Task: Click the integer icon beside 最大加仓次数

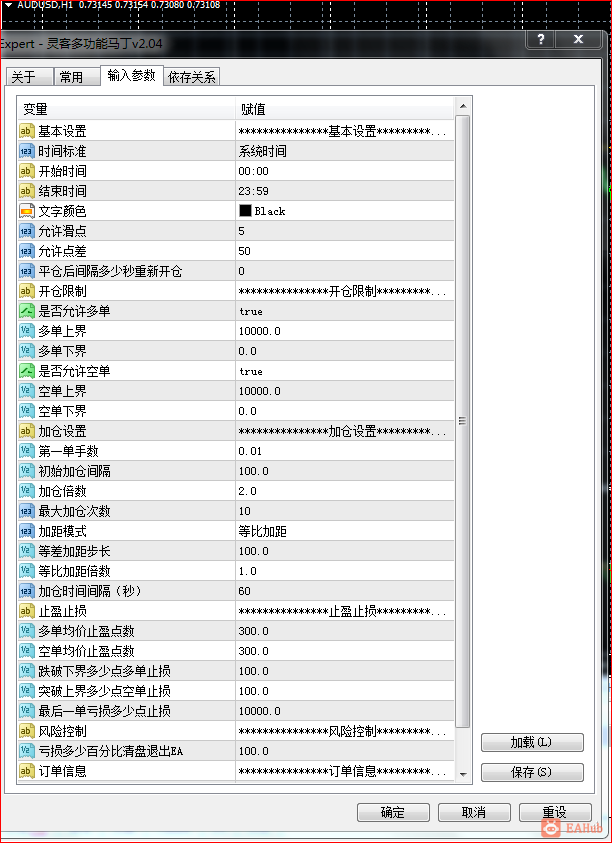Action: click(26, 511)
